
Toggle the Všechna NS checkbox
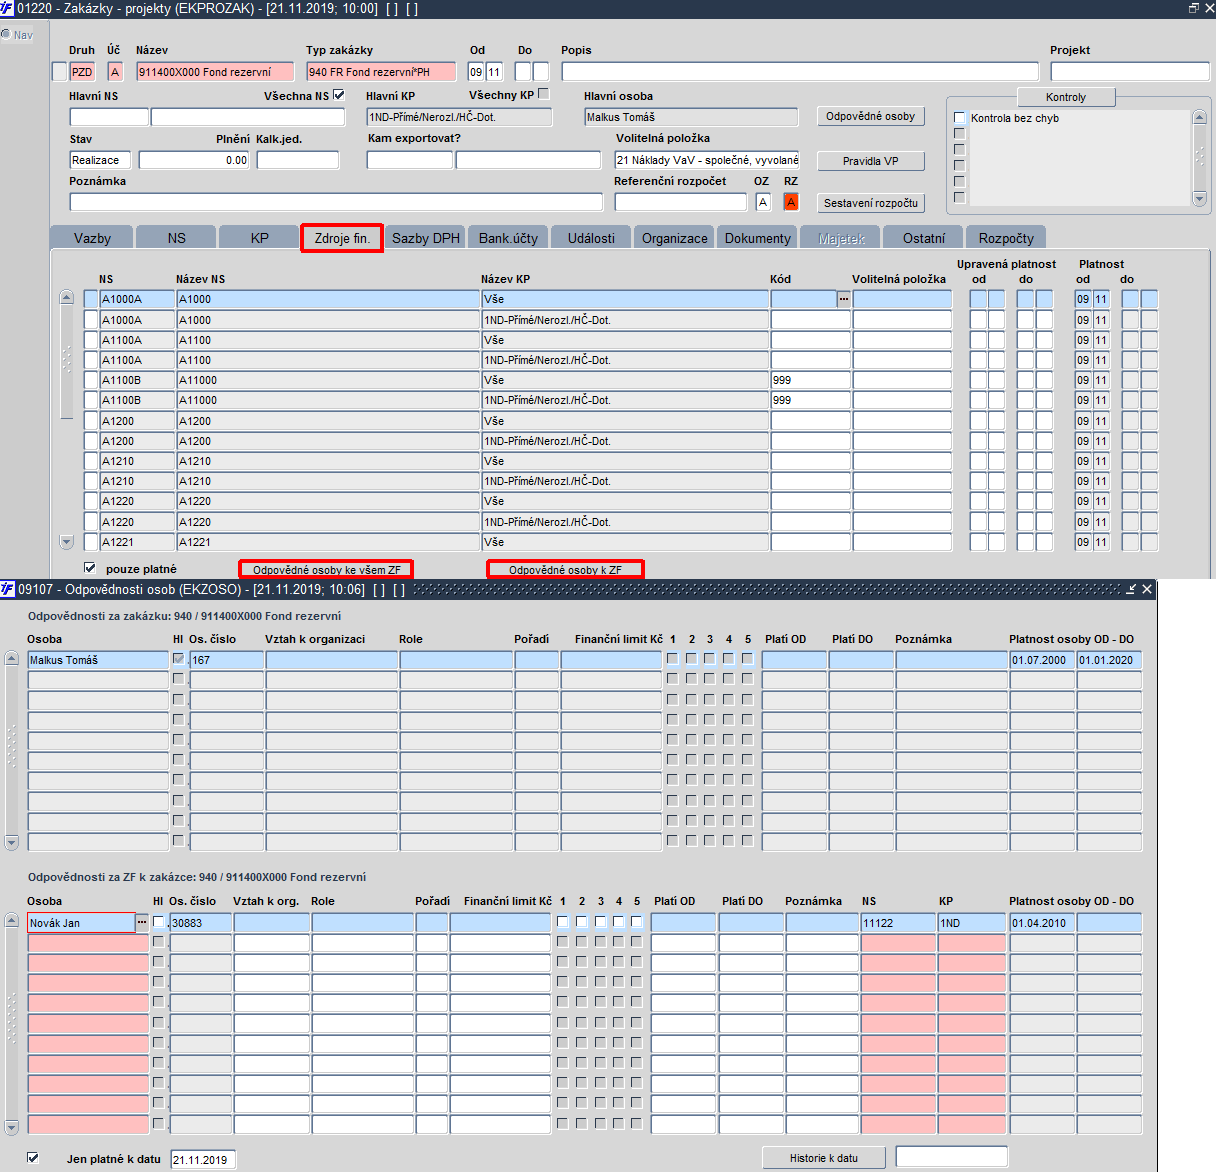pyautogui.click(x=339, y=95)
